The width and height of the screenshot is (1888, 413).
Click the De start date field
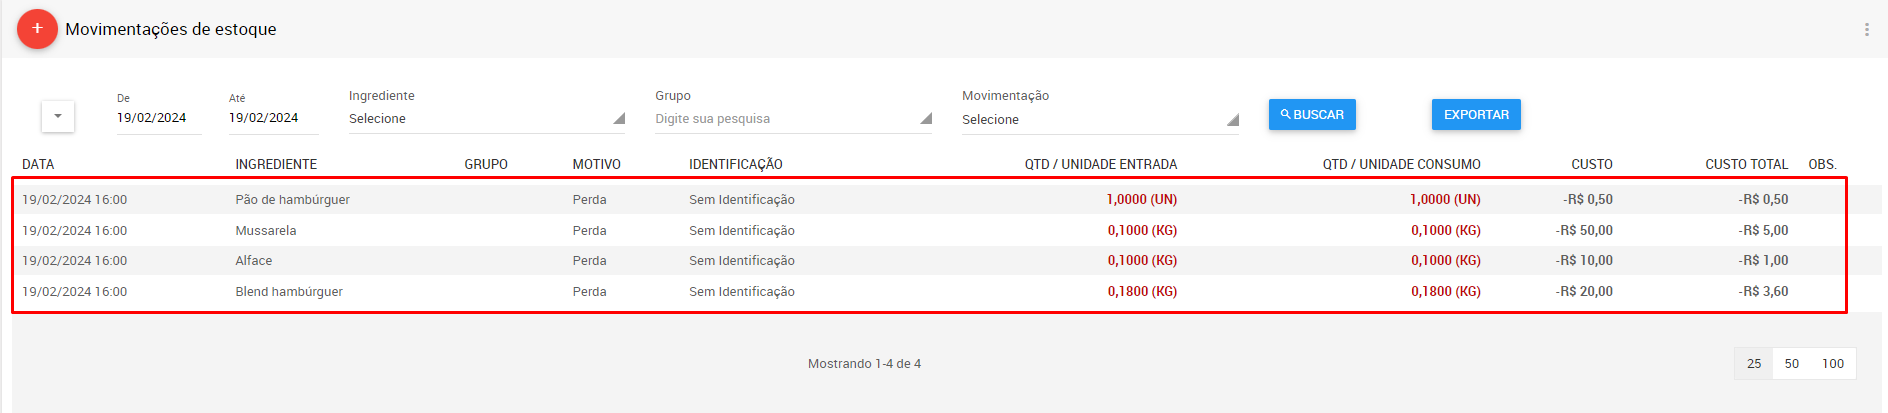click(x=159, y=118)
